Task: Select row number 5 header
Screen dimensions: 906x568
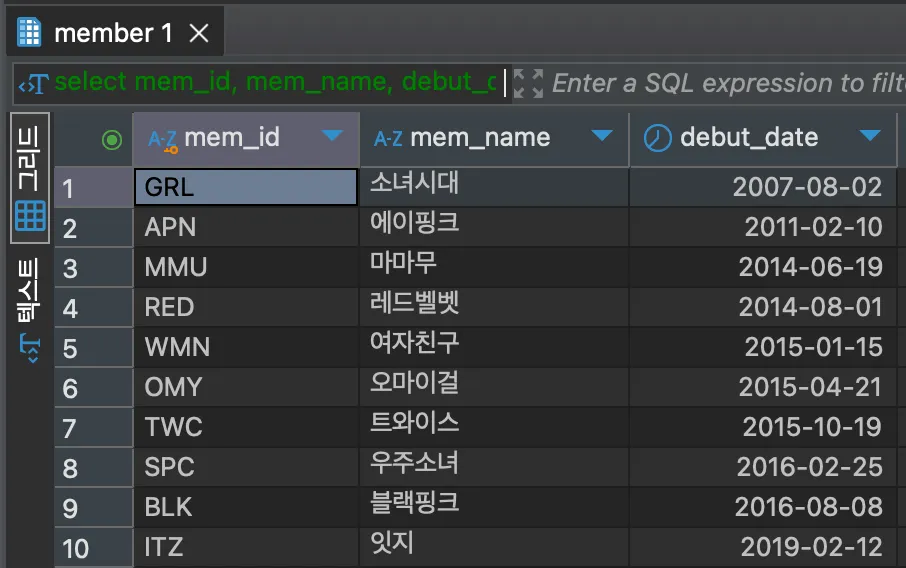Action: [x=94, y=348]
